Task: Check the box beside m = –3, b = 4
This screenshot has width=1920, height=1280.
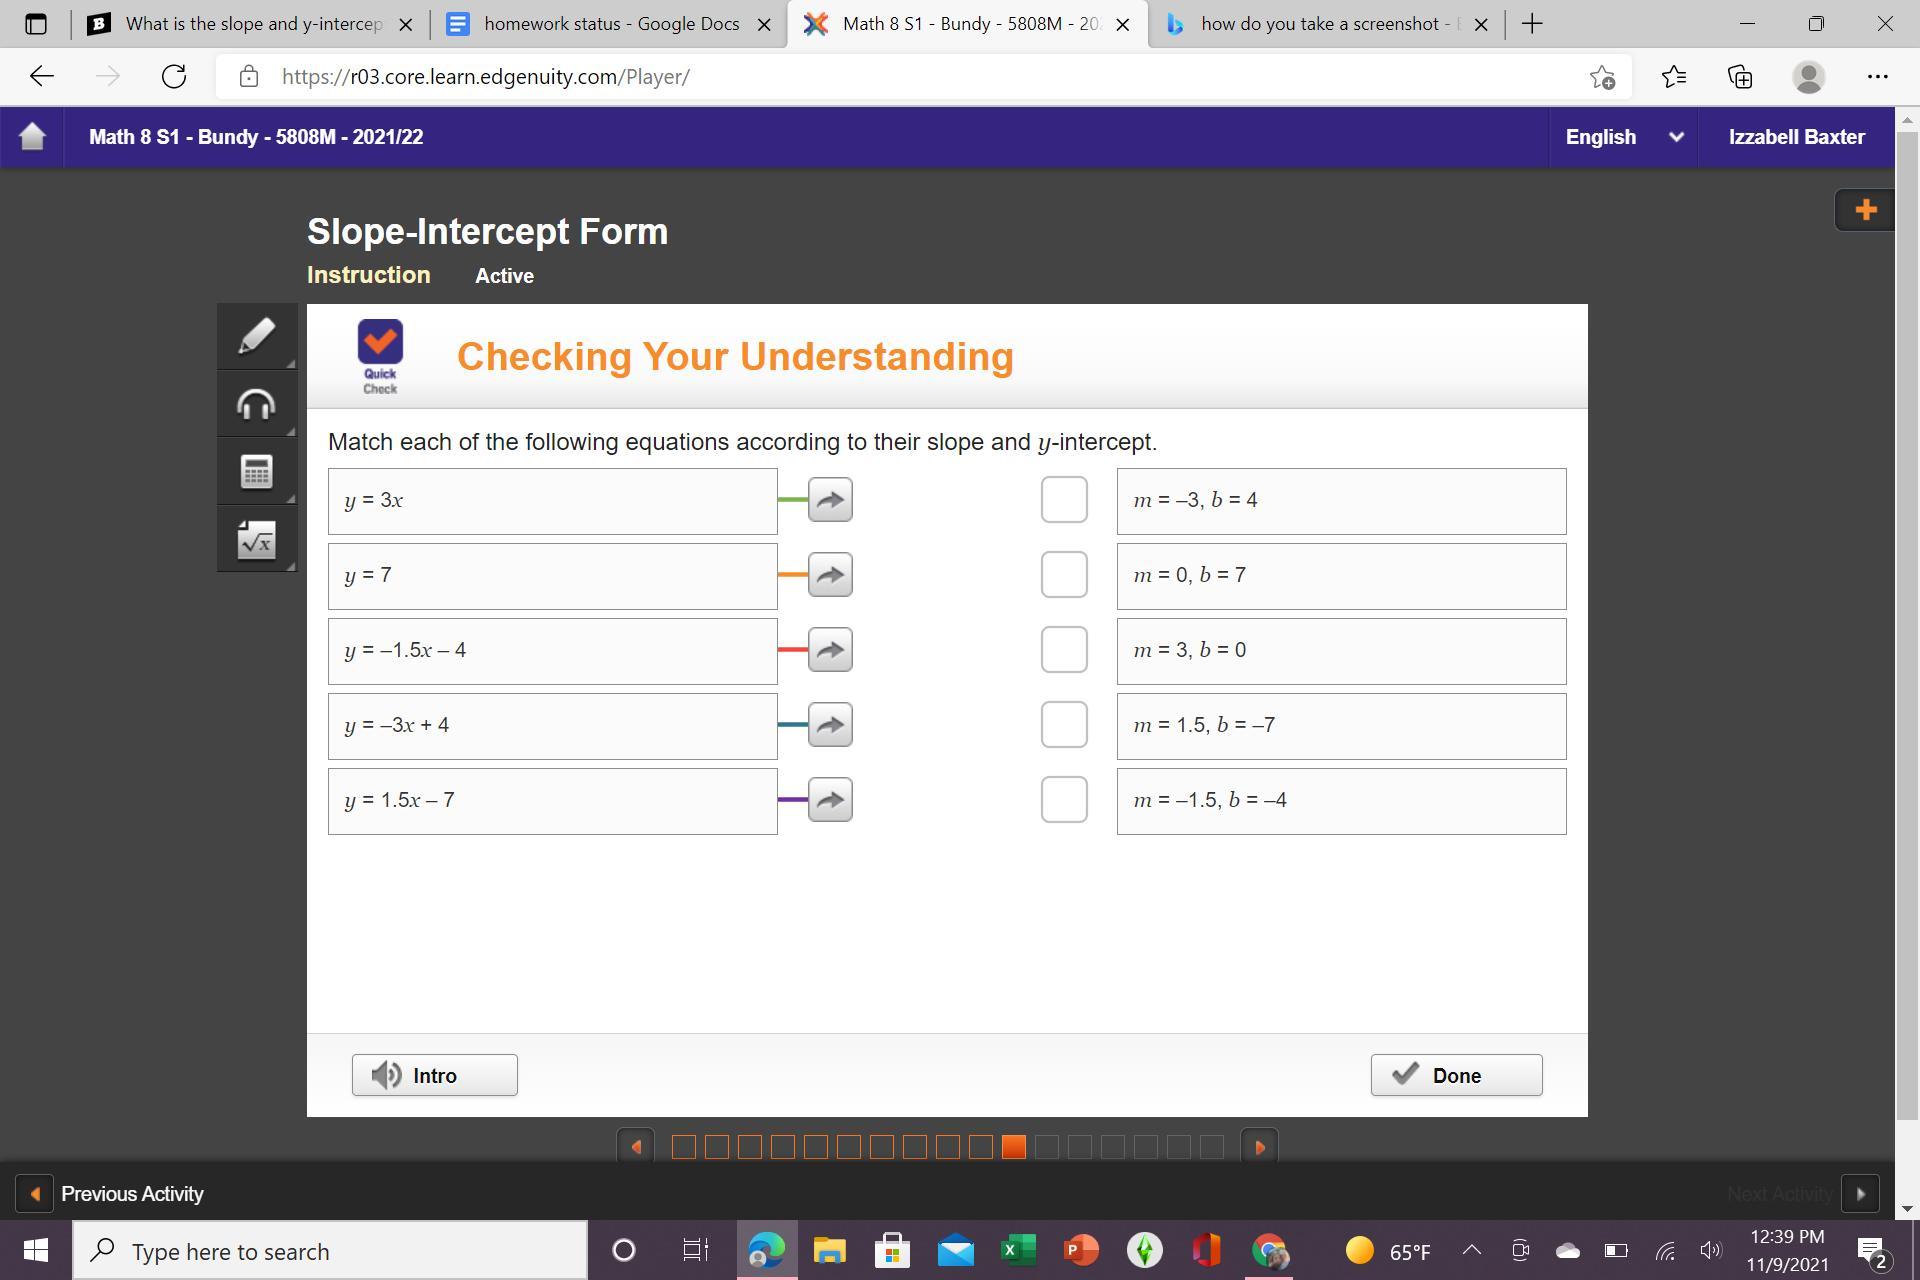Action: point(1064,500)
